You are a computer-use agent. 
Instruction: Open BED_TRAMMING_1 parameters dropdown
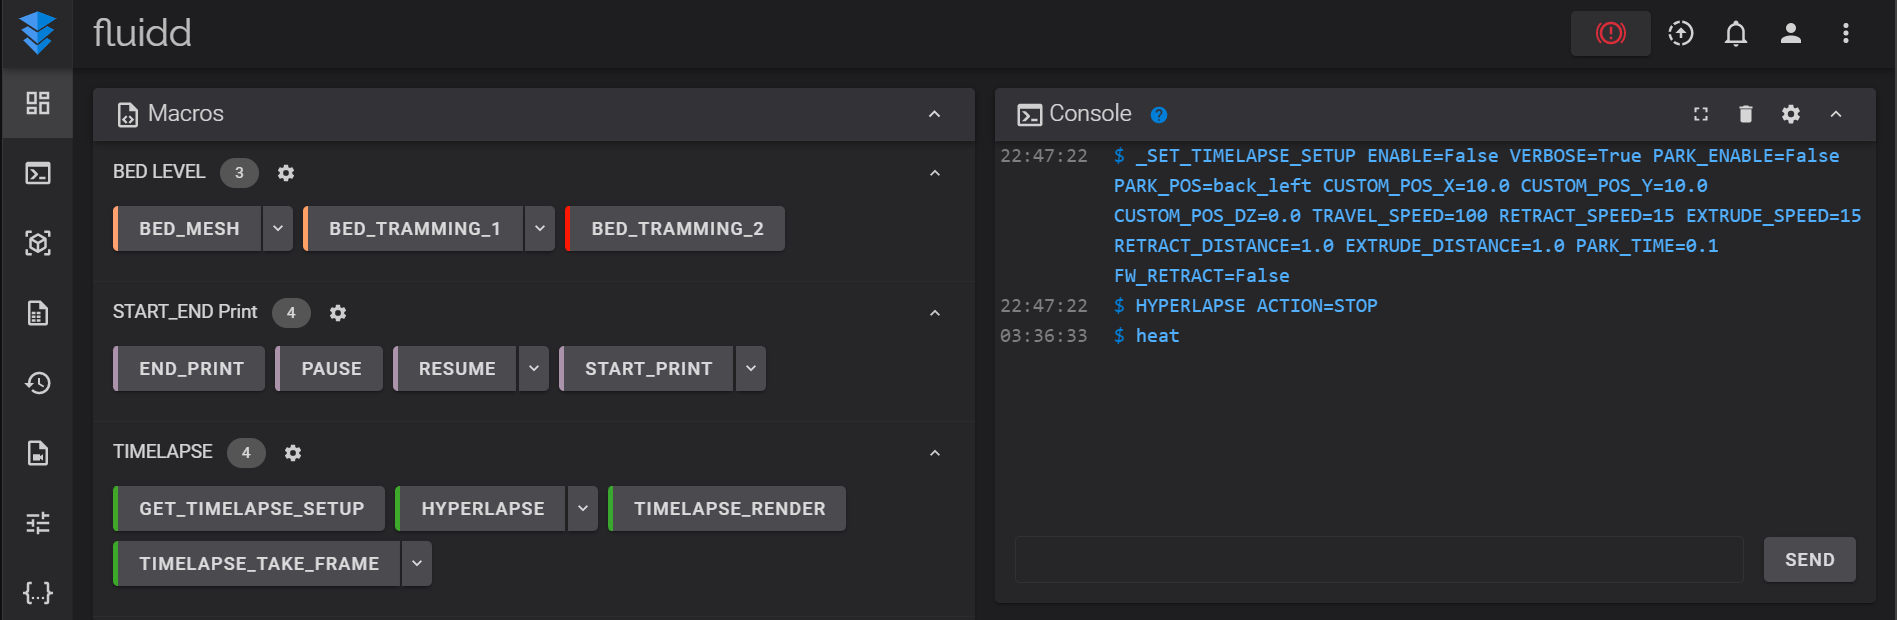(x=540, y=229)
